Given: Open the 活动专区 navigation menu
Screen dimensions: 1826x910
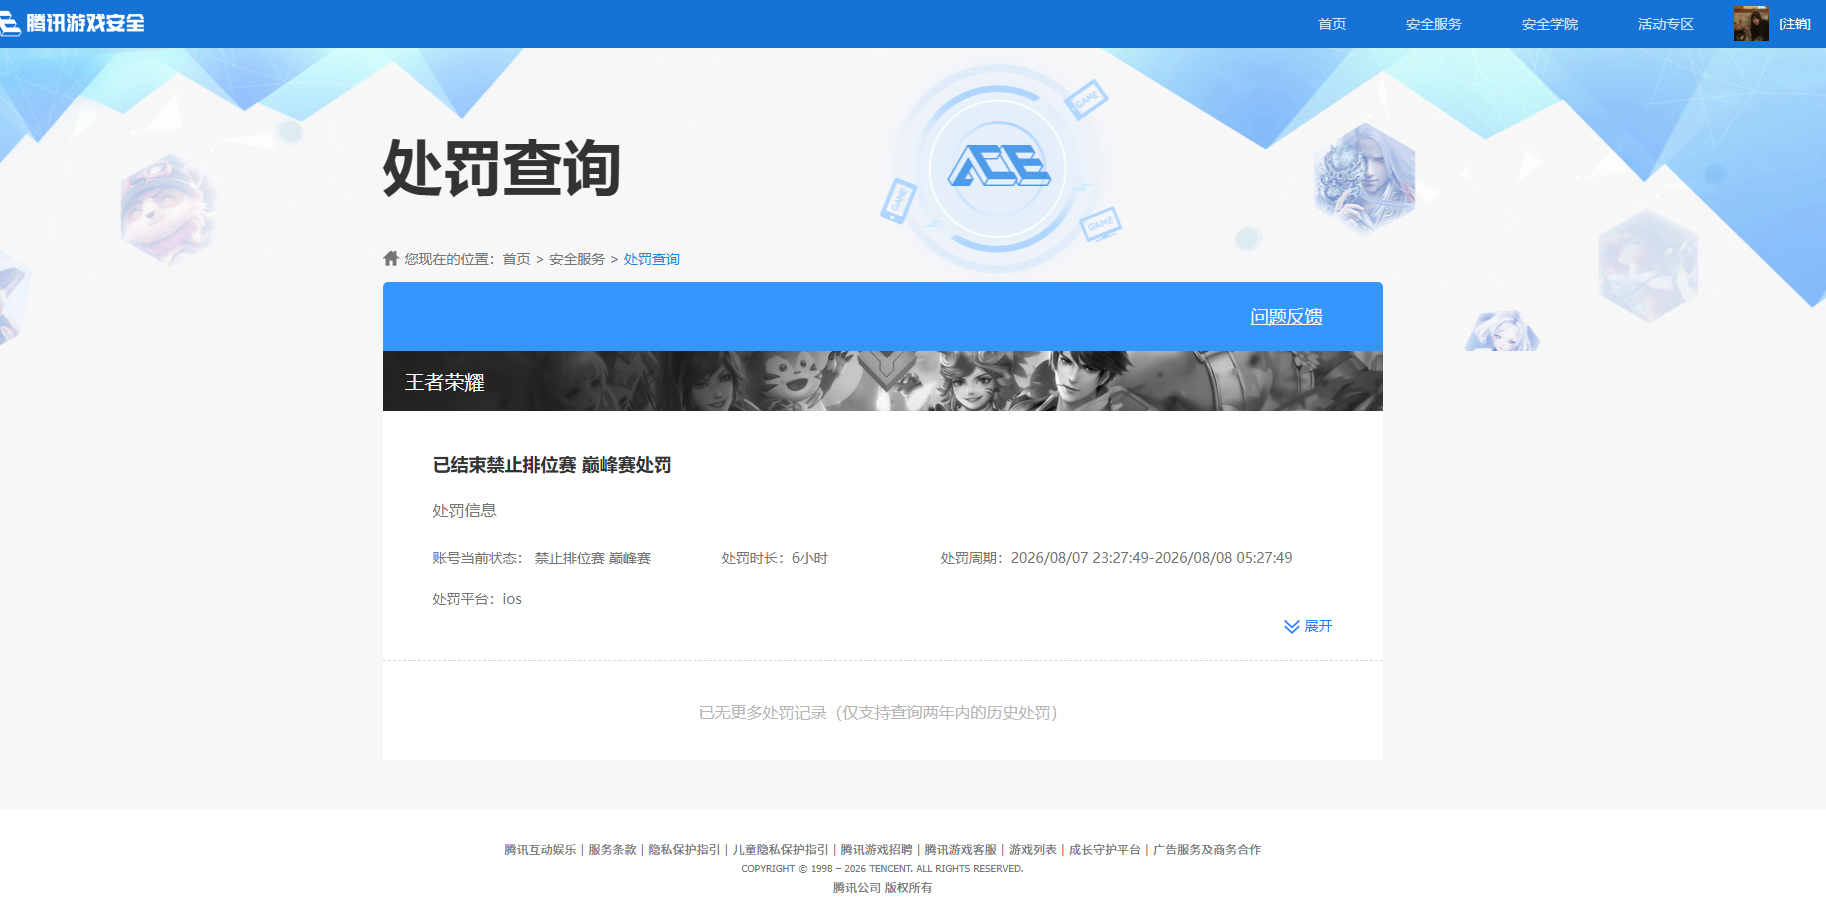Looking at the screenshot, I should pyautogui.click(x=1665, y=24).
